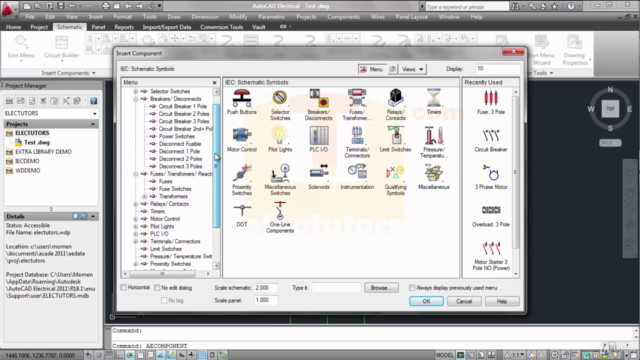Enable the No edit dialog checkbox
This screenshot has width=640, height=360.
pos(157,288)
